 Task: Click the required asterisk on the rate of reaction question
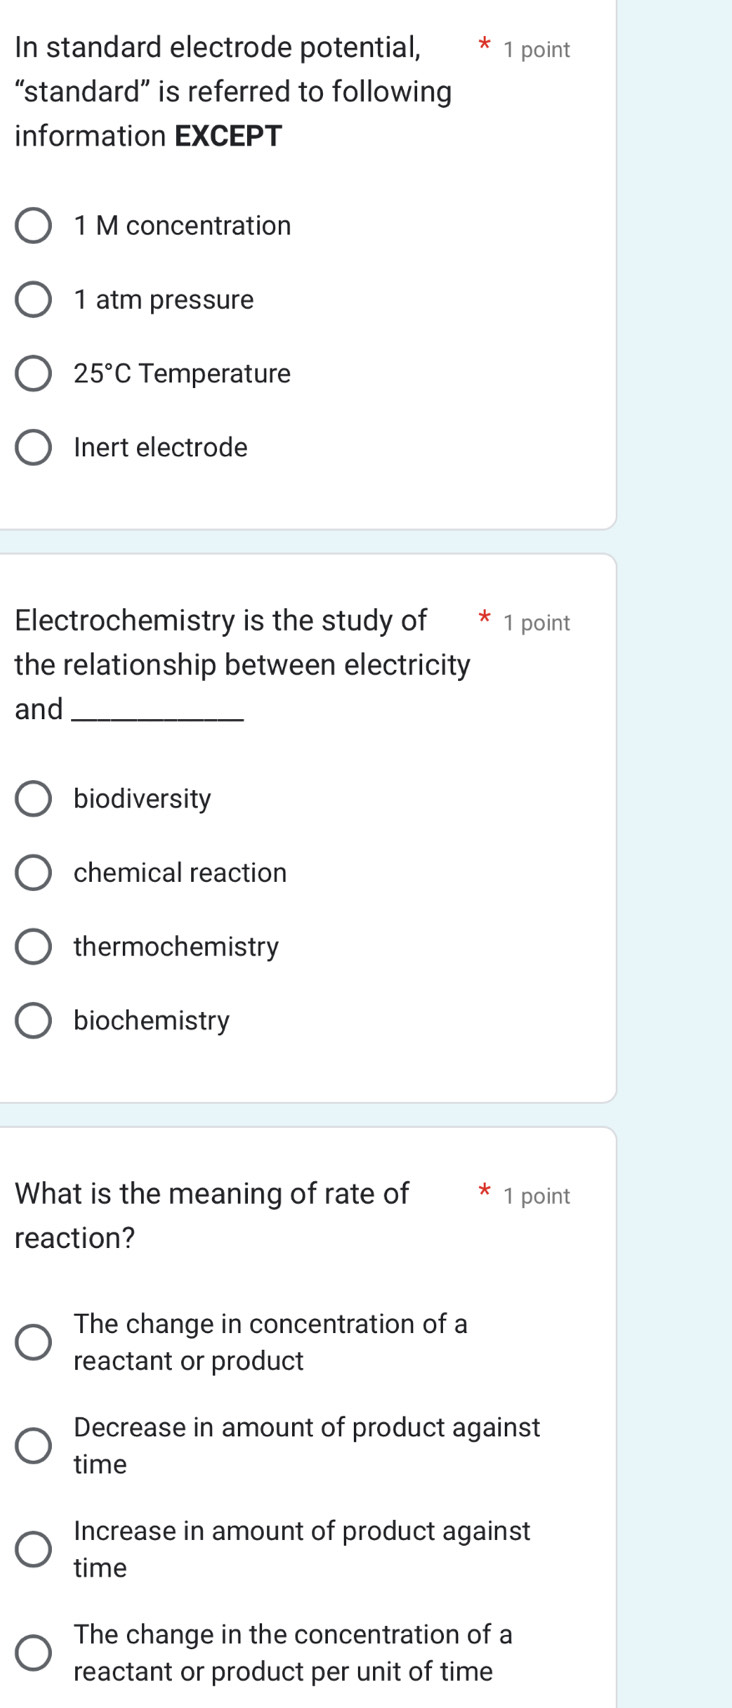coord(484,1191)
